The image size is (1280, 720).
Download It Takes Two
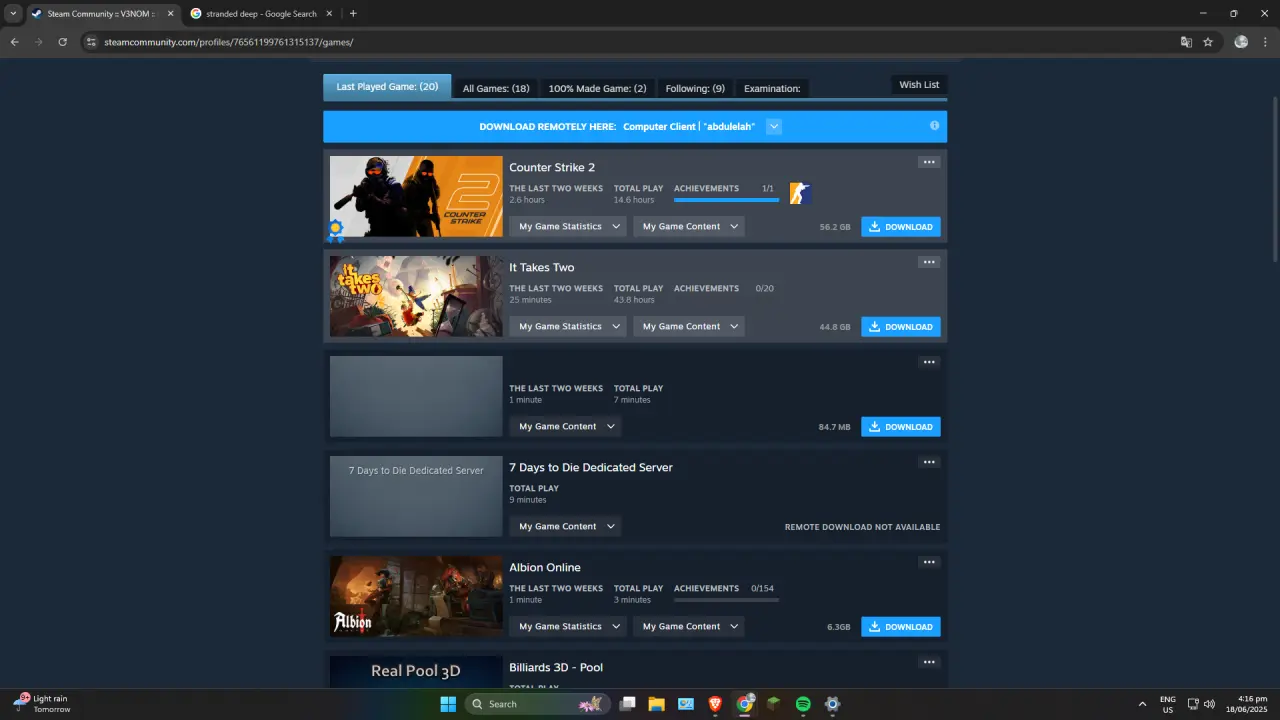click(x=901, y=327)
